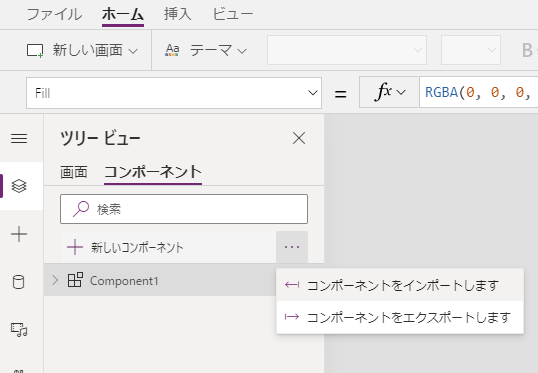This screenshot has width=538, height=373.
Task: Open the data cylinder sidebar icon
Action: click(x=19, y=282)
